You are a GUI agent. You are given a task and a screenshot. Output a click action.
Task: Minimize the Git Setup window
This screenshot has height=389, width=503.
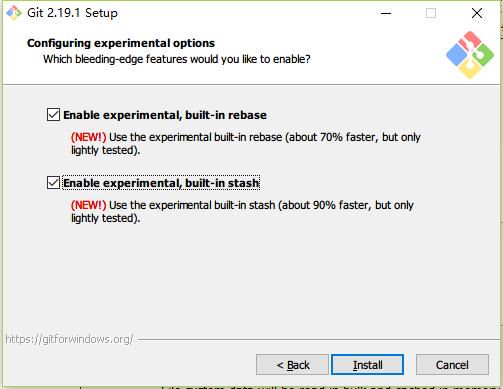tap(386, 13)
